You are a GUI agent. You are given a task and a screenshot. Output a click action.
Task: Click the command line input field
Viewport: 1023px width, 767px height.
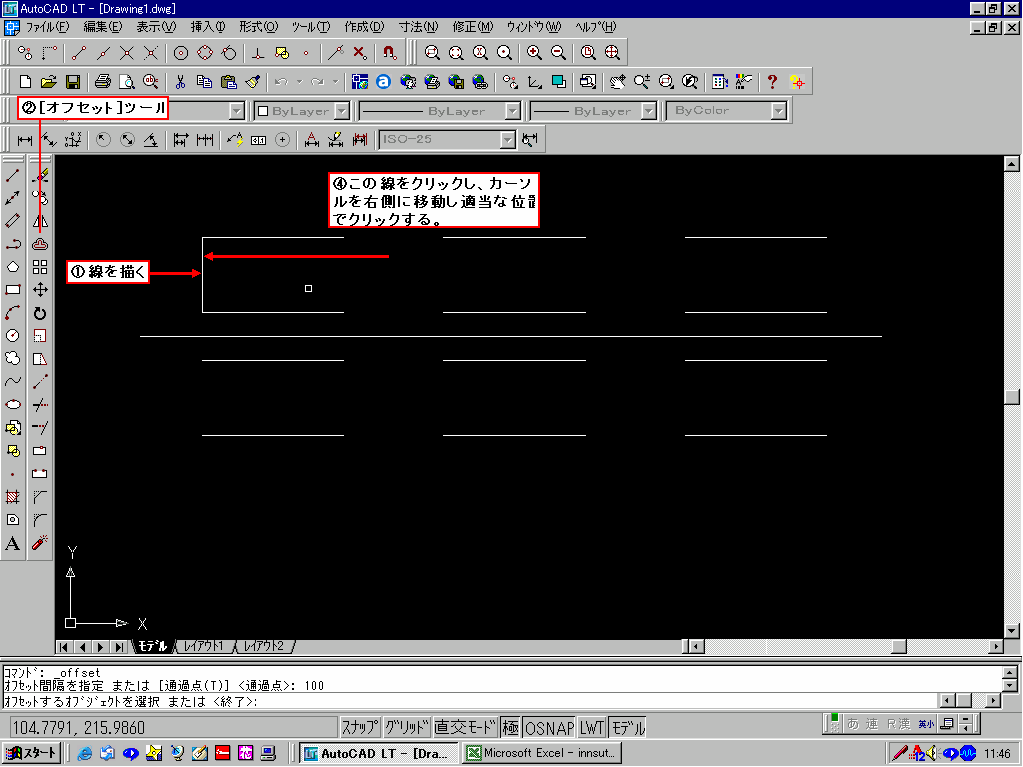pos(470,701)
